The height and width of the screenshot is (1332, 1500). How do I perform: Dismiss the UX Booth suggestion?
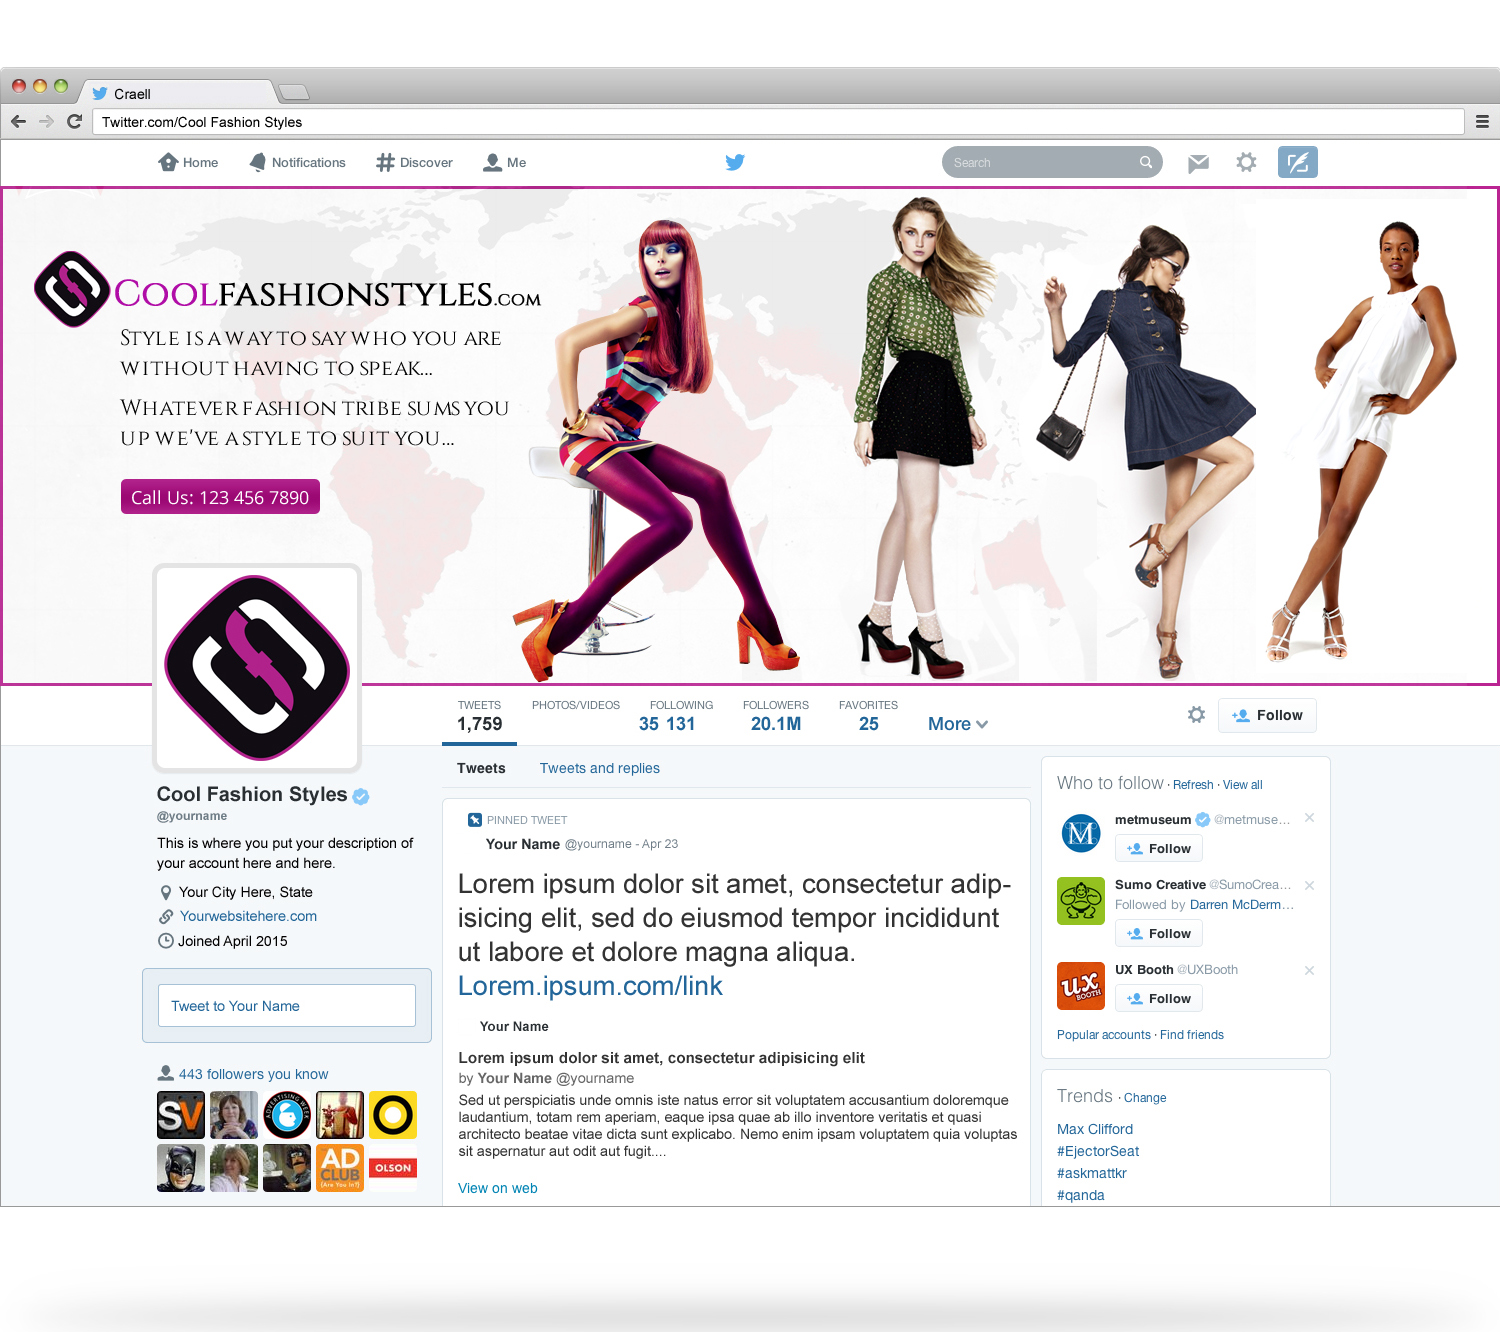[1310, 970]
